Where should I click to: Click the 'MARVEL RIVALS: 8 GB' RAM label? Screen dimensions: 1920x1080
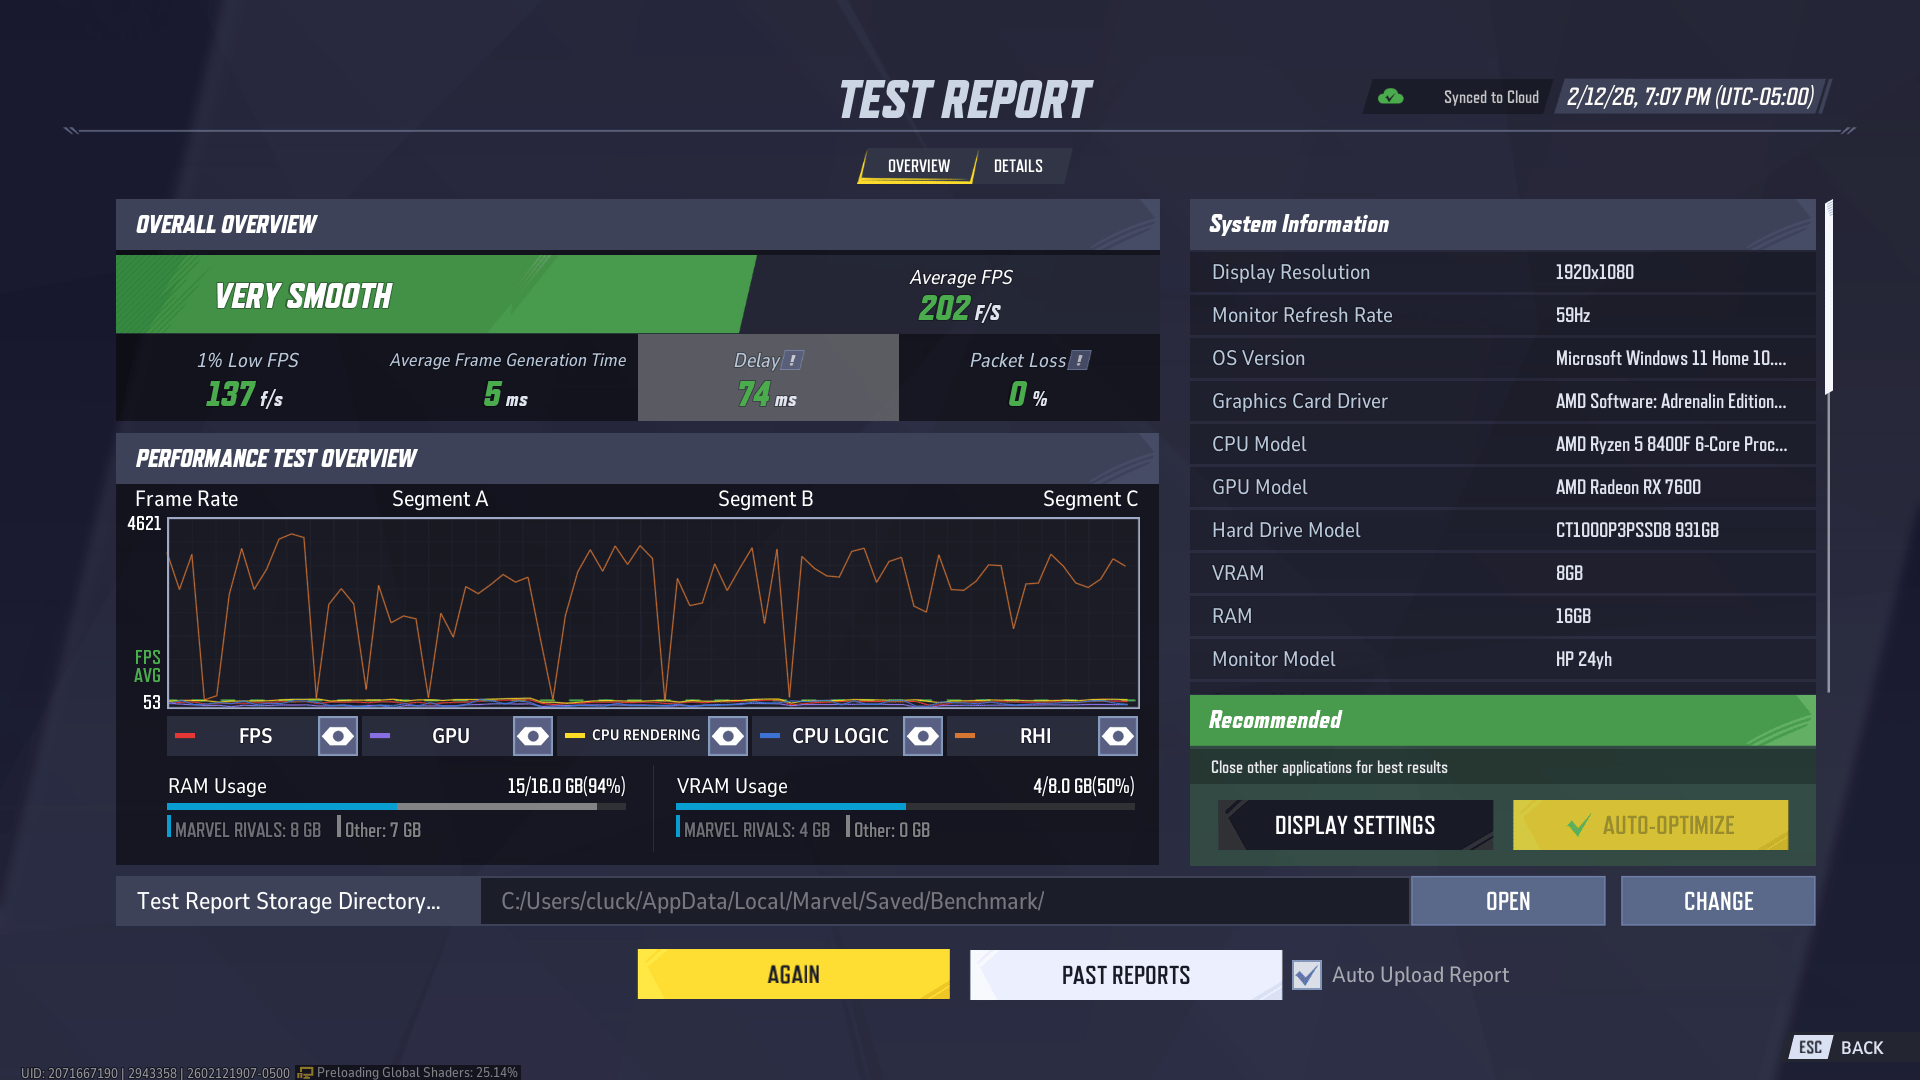(248, 830)
